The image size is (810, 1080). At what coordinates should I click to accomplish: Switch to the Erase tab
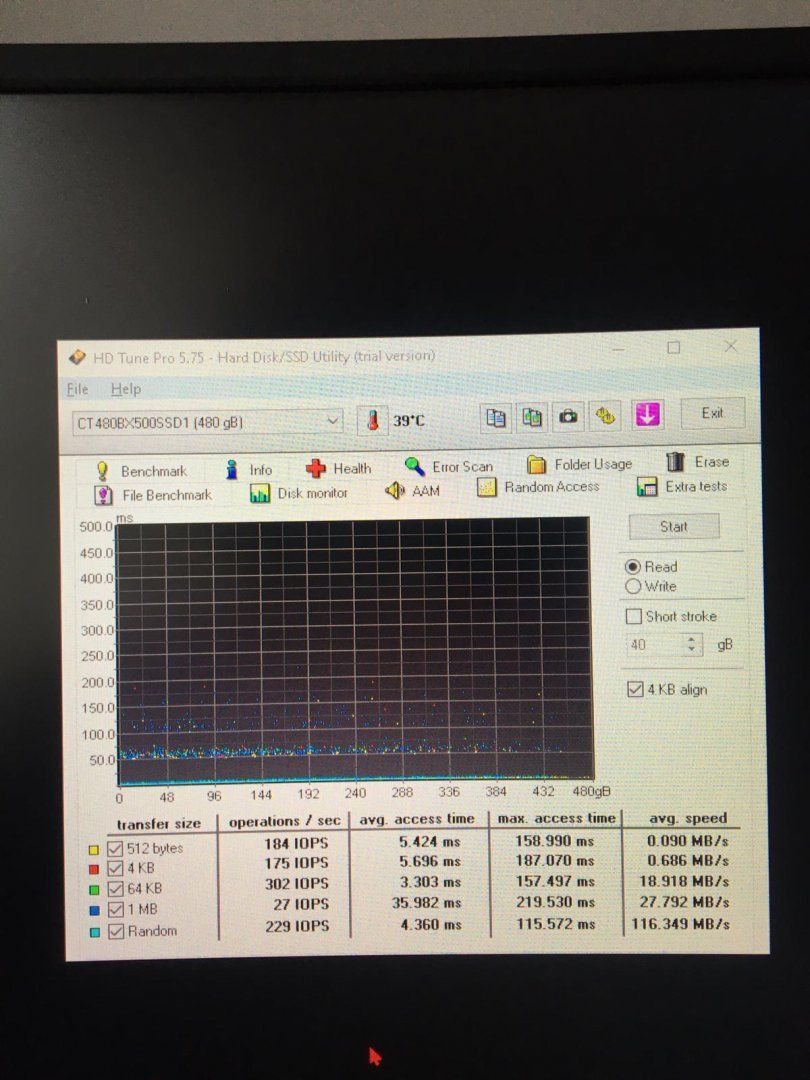[697, 461]
